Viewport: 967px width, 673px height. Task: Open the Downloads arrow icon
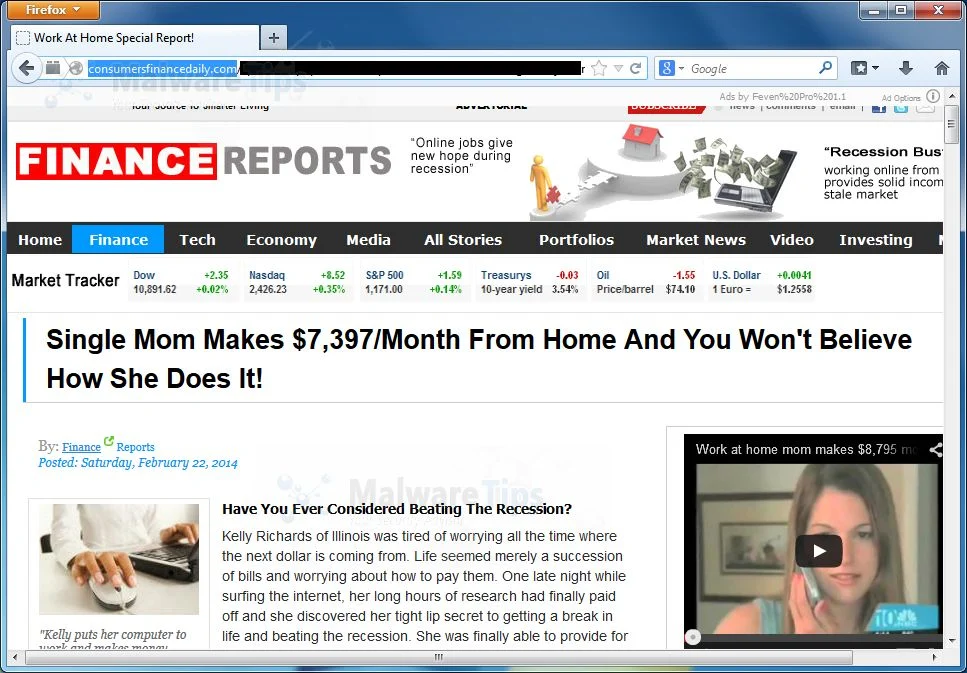(x=905, y=68)
